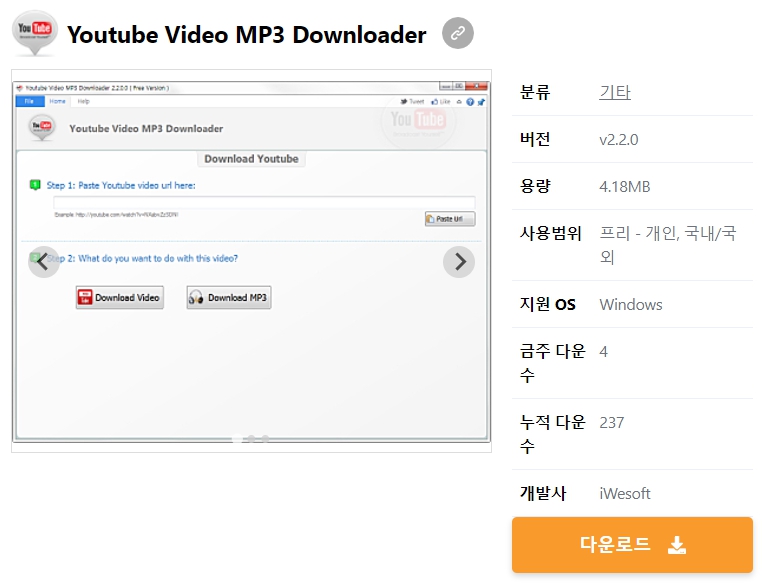
Task: Click the small up-arrow icon left of help
Action: pyautogui.click(x=459, y=102)
